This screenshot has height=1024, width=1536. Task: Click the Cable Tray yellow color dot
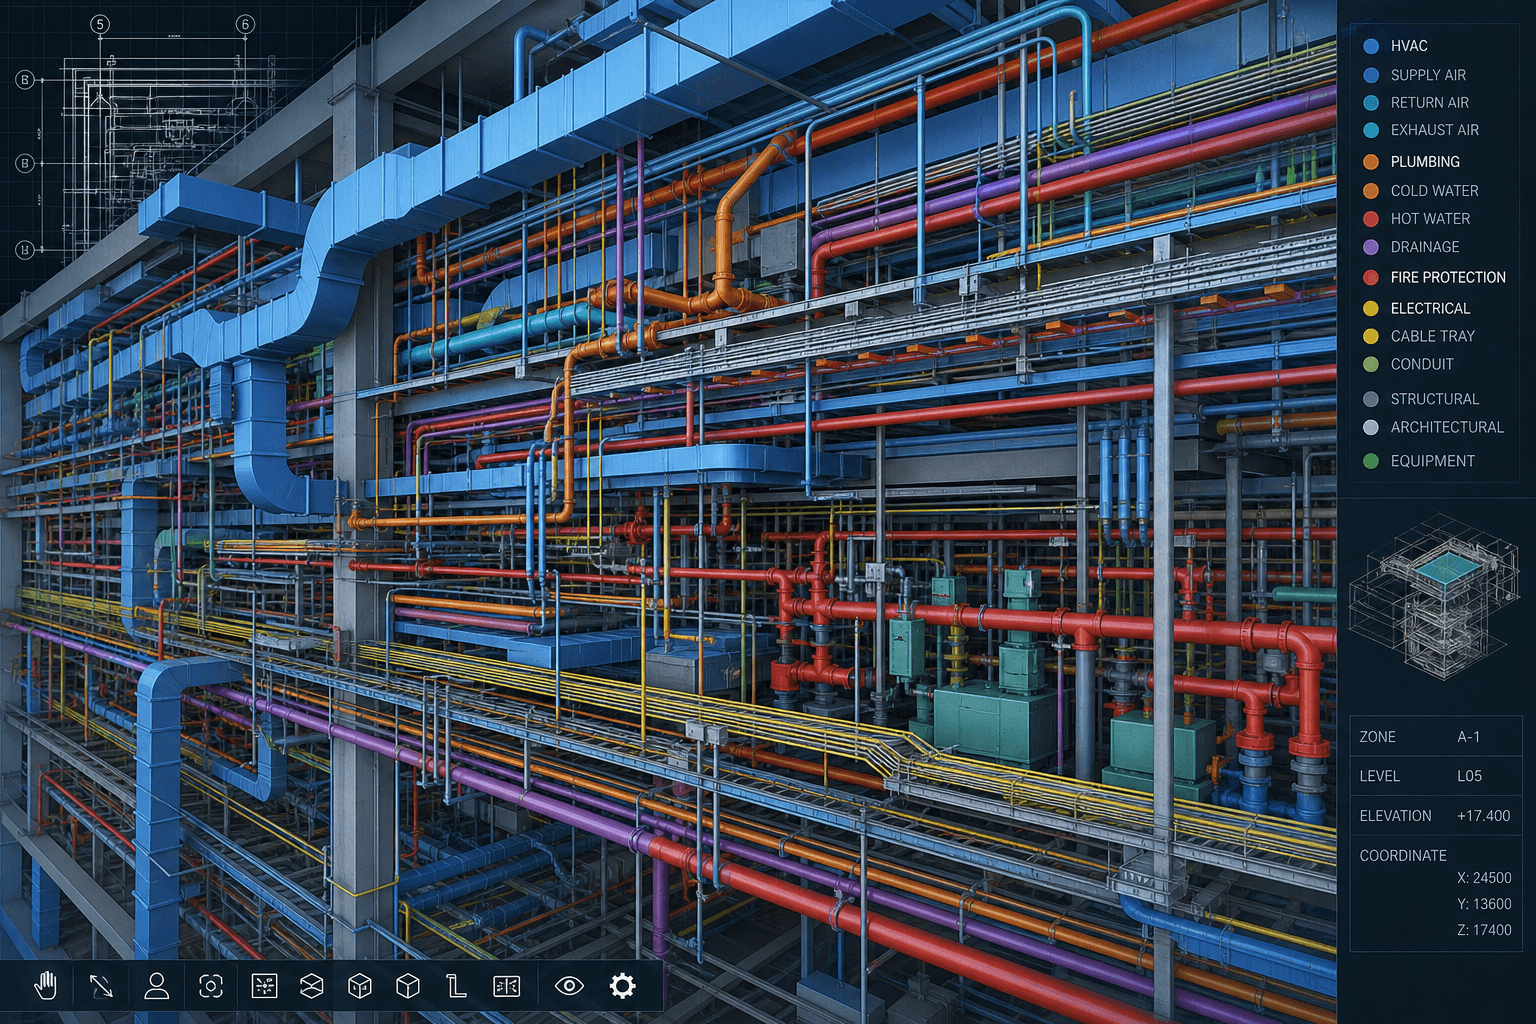[x=1371, y=337]
